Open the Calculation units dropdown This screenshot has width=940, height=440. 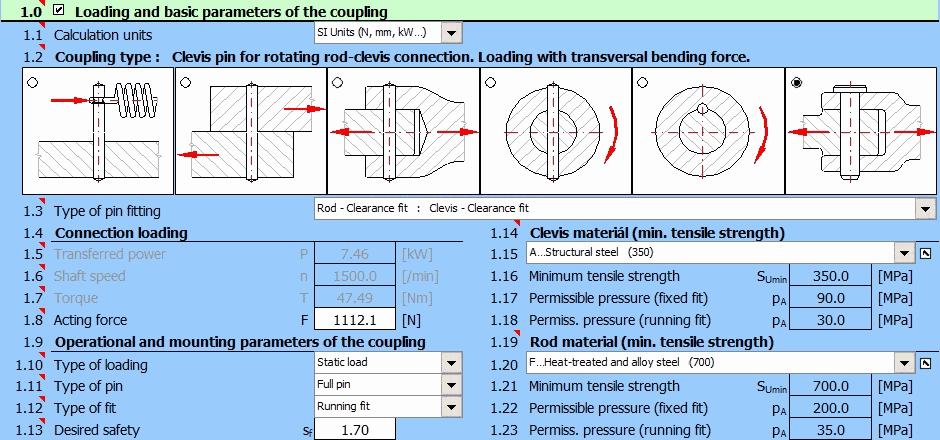click(451, 34)
